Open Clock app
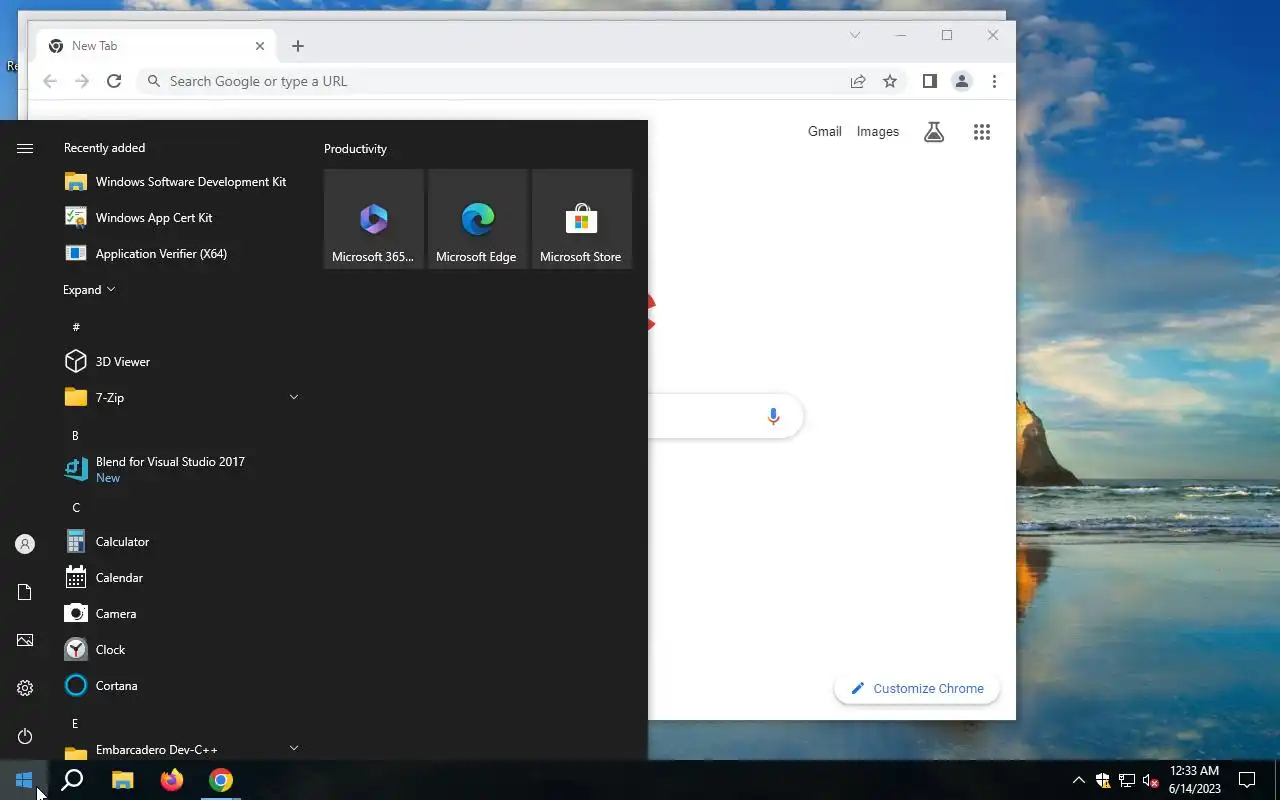The width and height of the screenshot is (1280, 800). (x=182, y=650)
